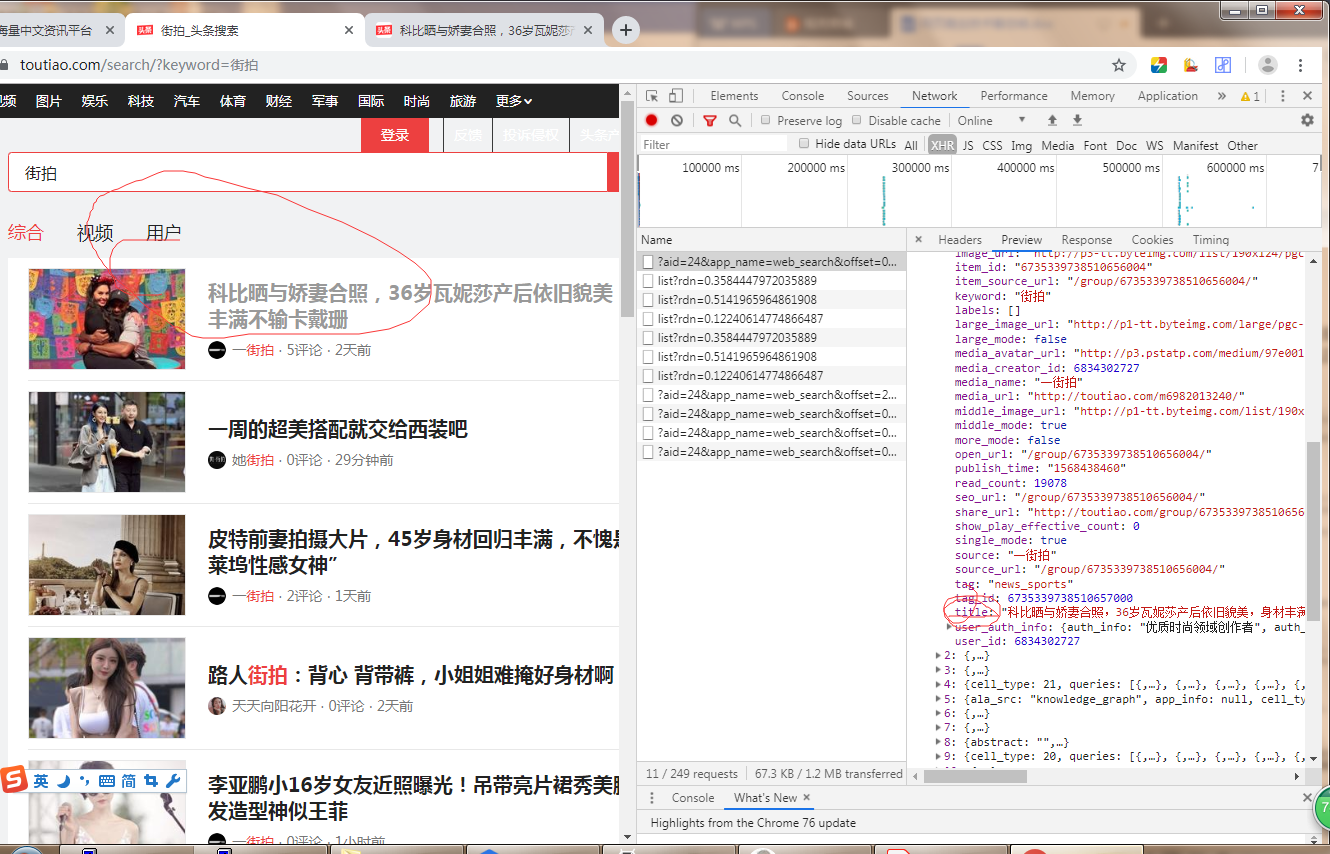
Task: Open the Preview tab for the request
Action: [x=1021, y=239]
